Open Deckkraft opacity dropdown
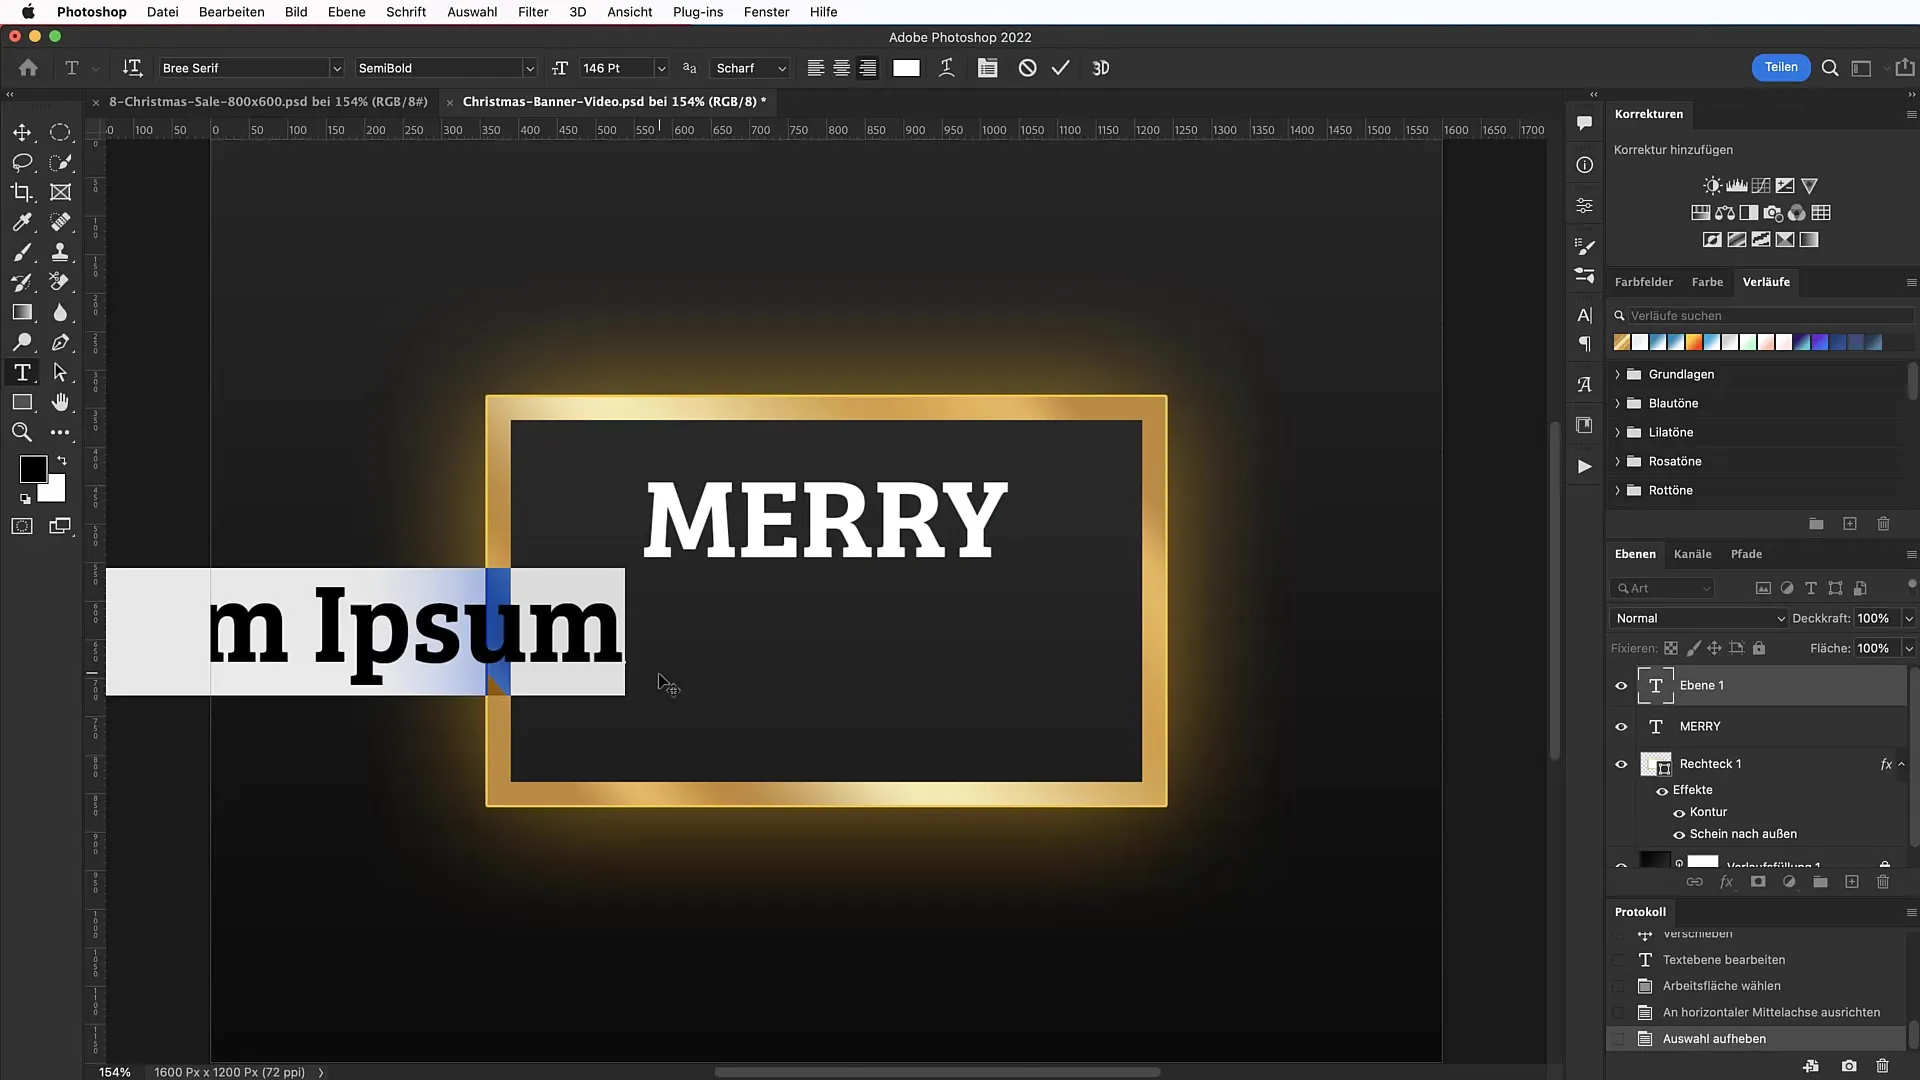The height and width of the screenshot is (1080, 1920). [x=1908, y=619]
